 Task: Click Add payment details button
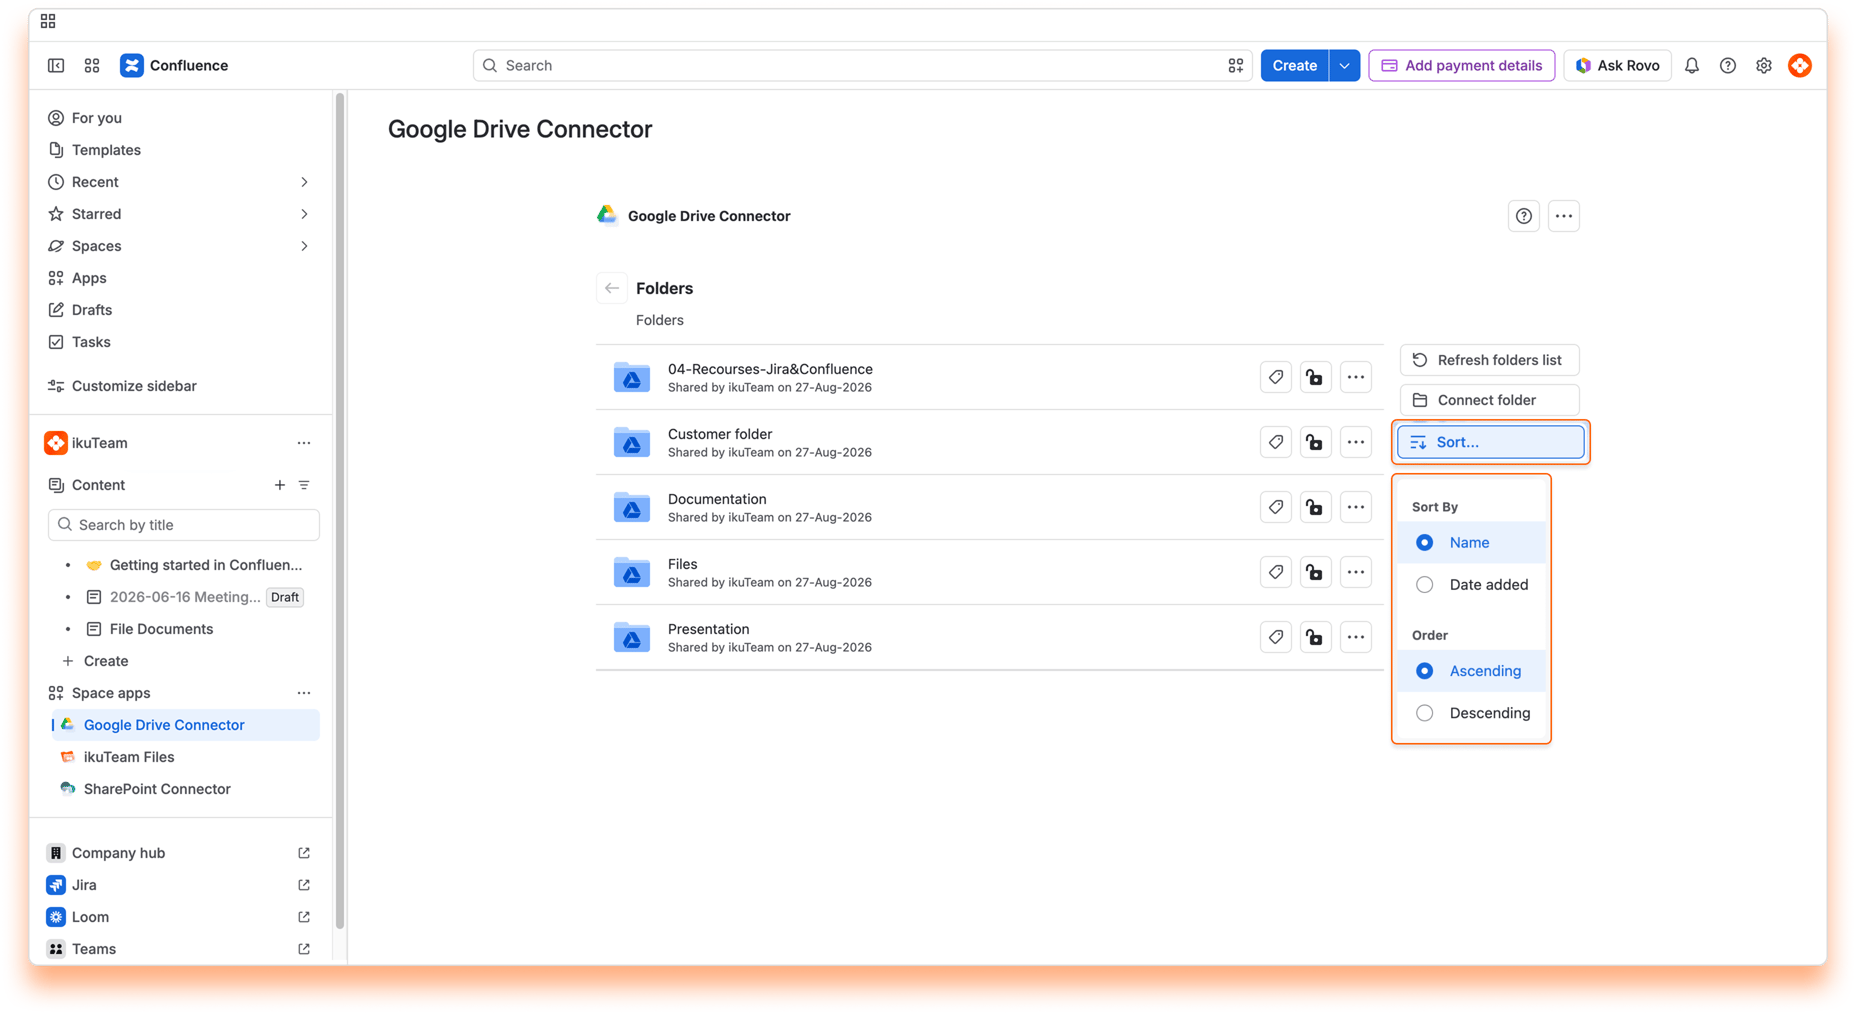(1462, 65)
